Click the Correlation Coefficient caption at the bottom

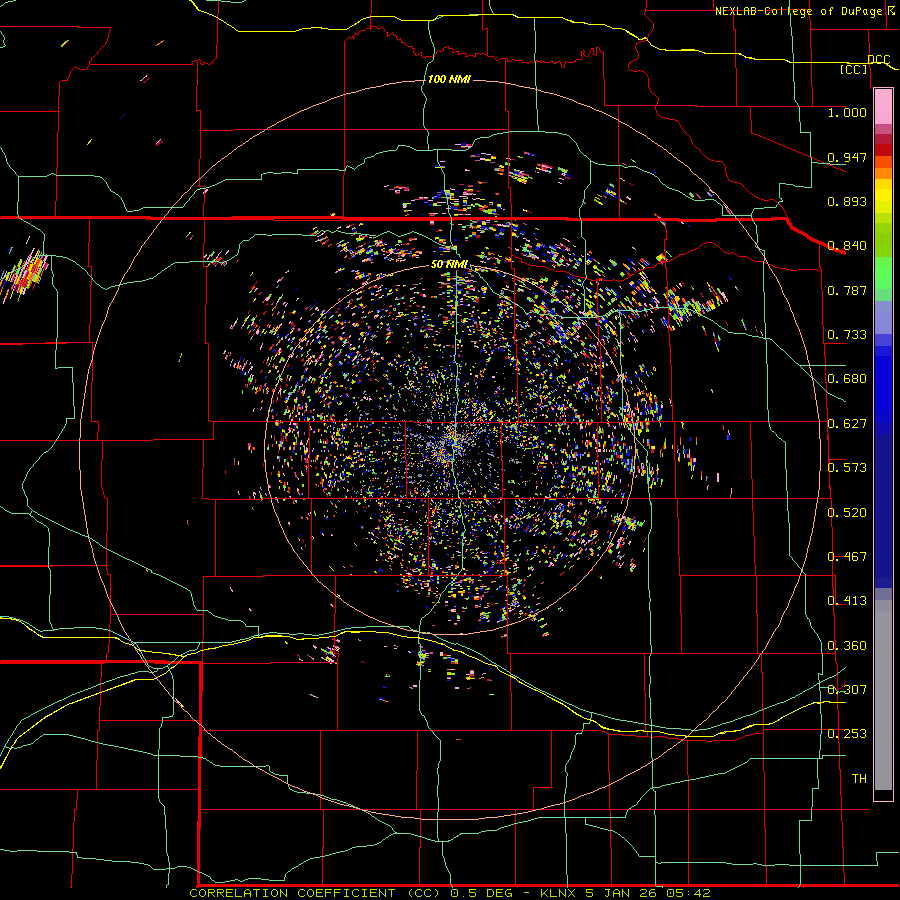point(450,893)
